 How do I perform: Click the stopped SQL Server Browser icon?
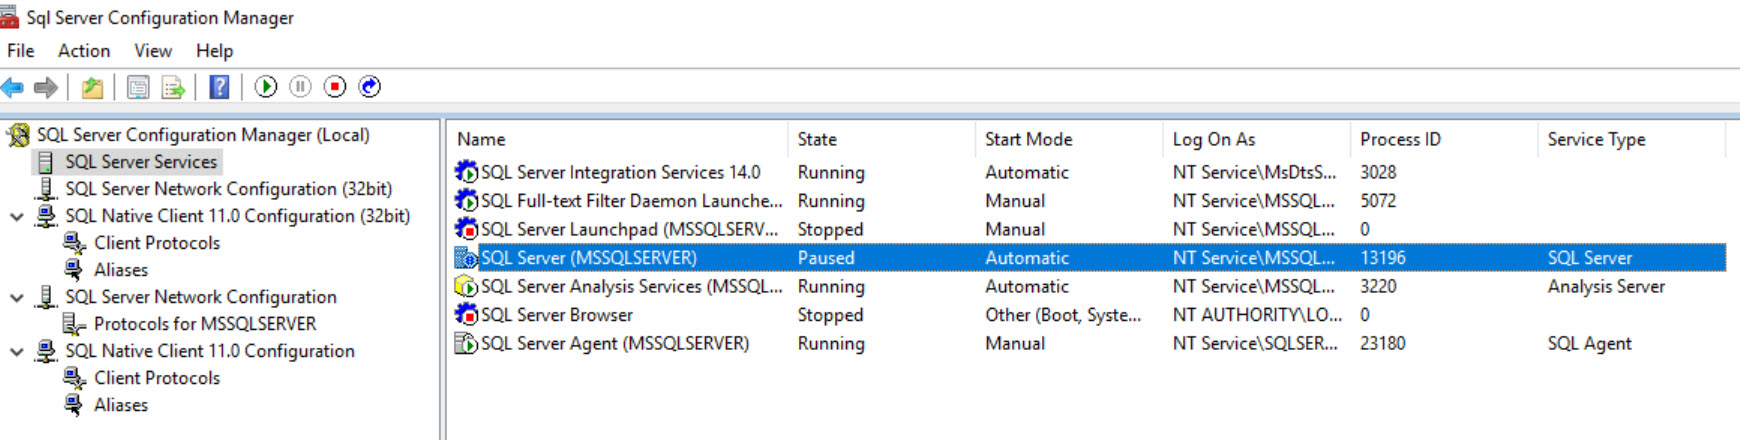[466, 315]
